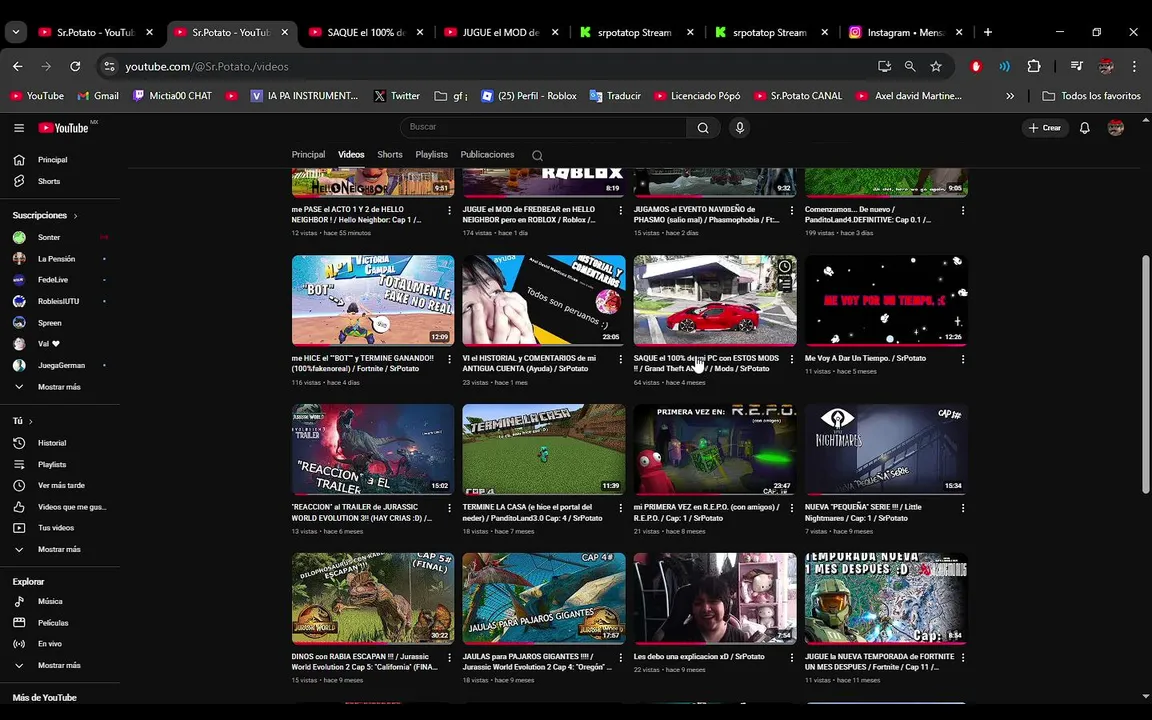Open the zoom magnifier in address bar
Image resolution: width=1152 pixels, height=720 pixels.
910,66
